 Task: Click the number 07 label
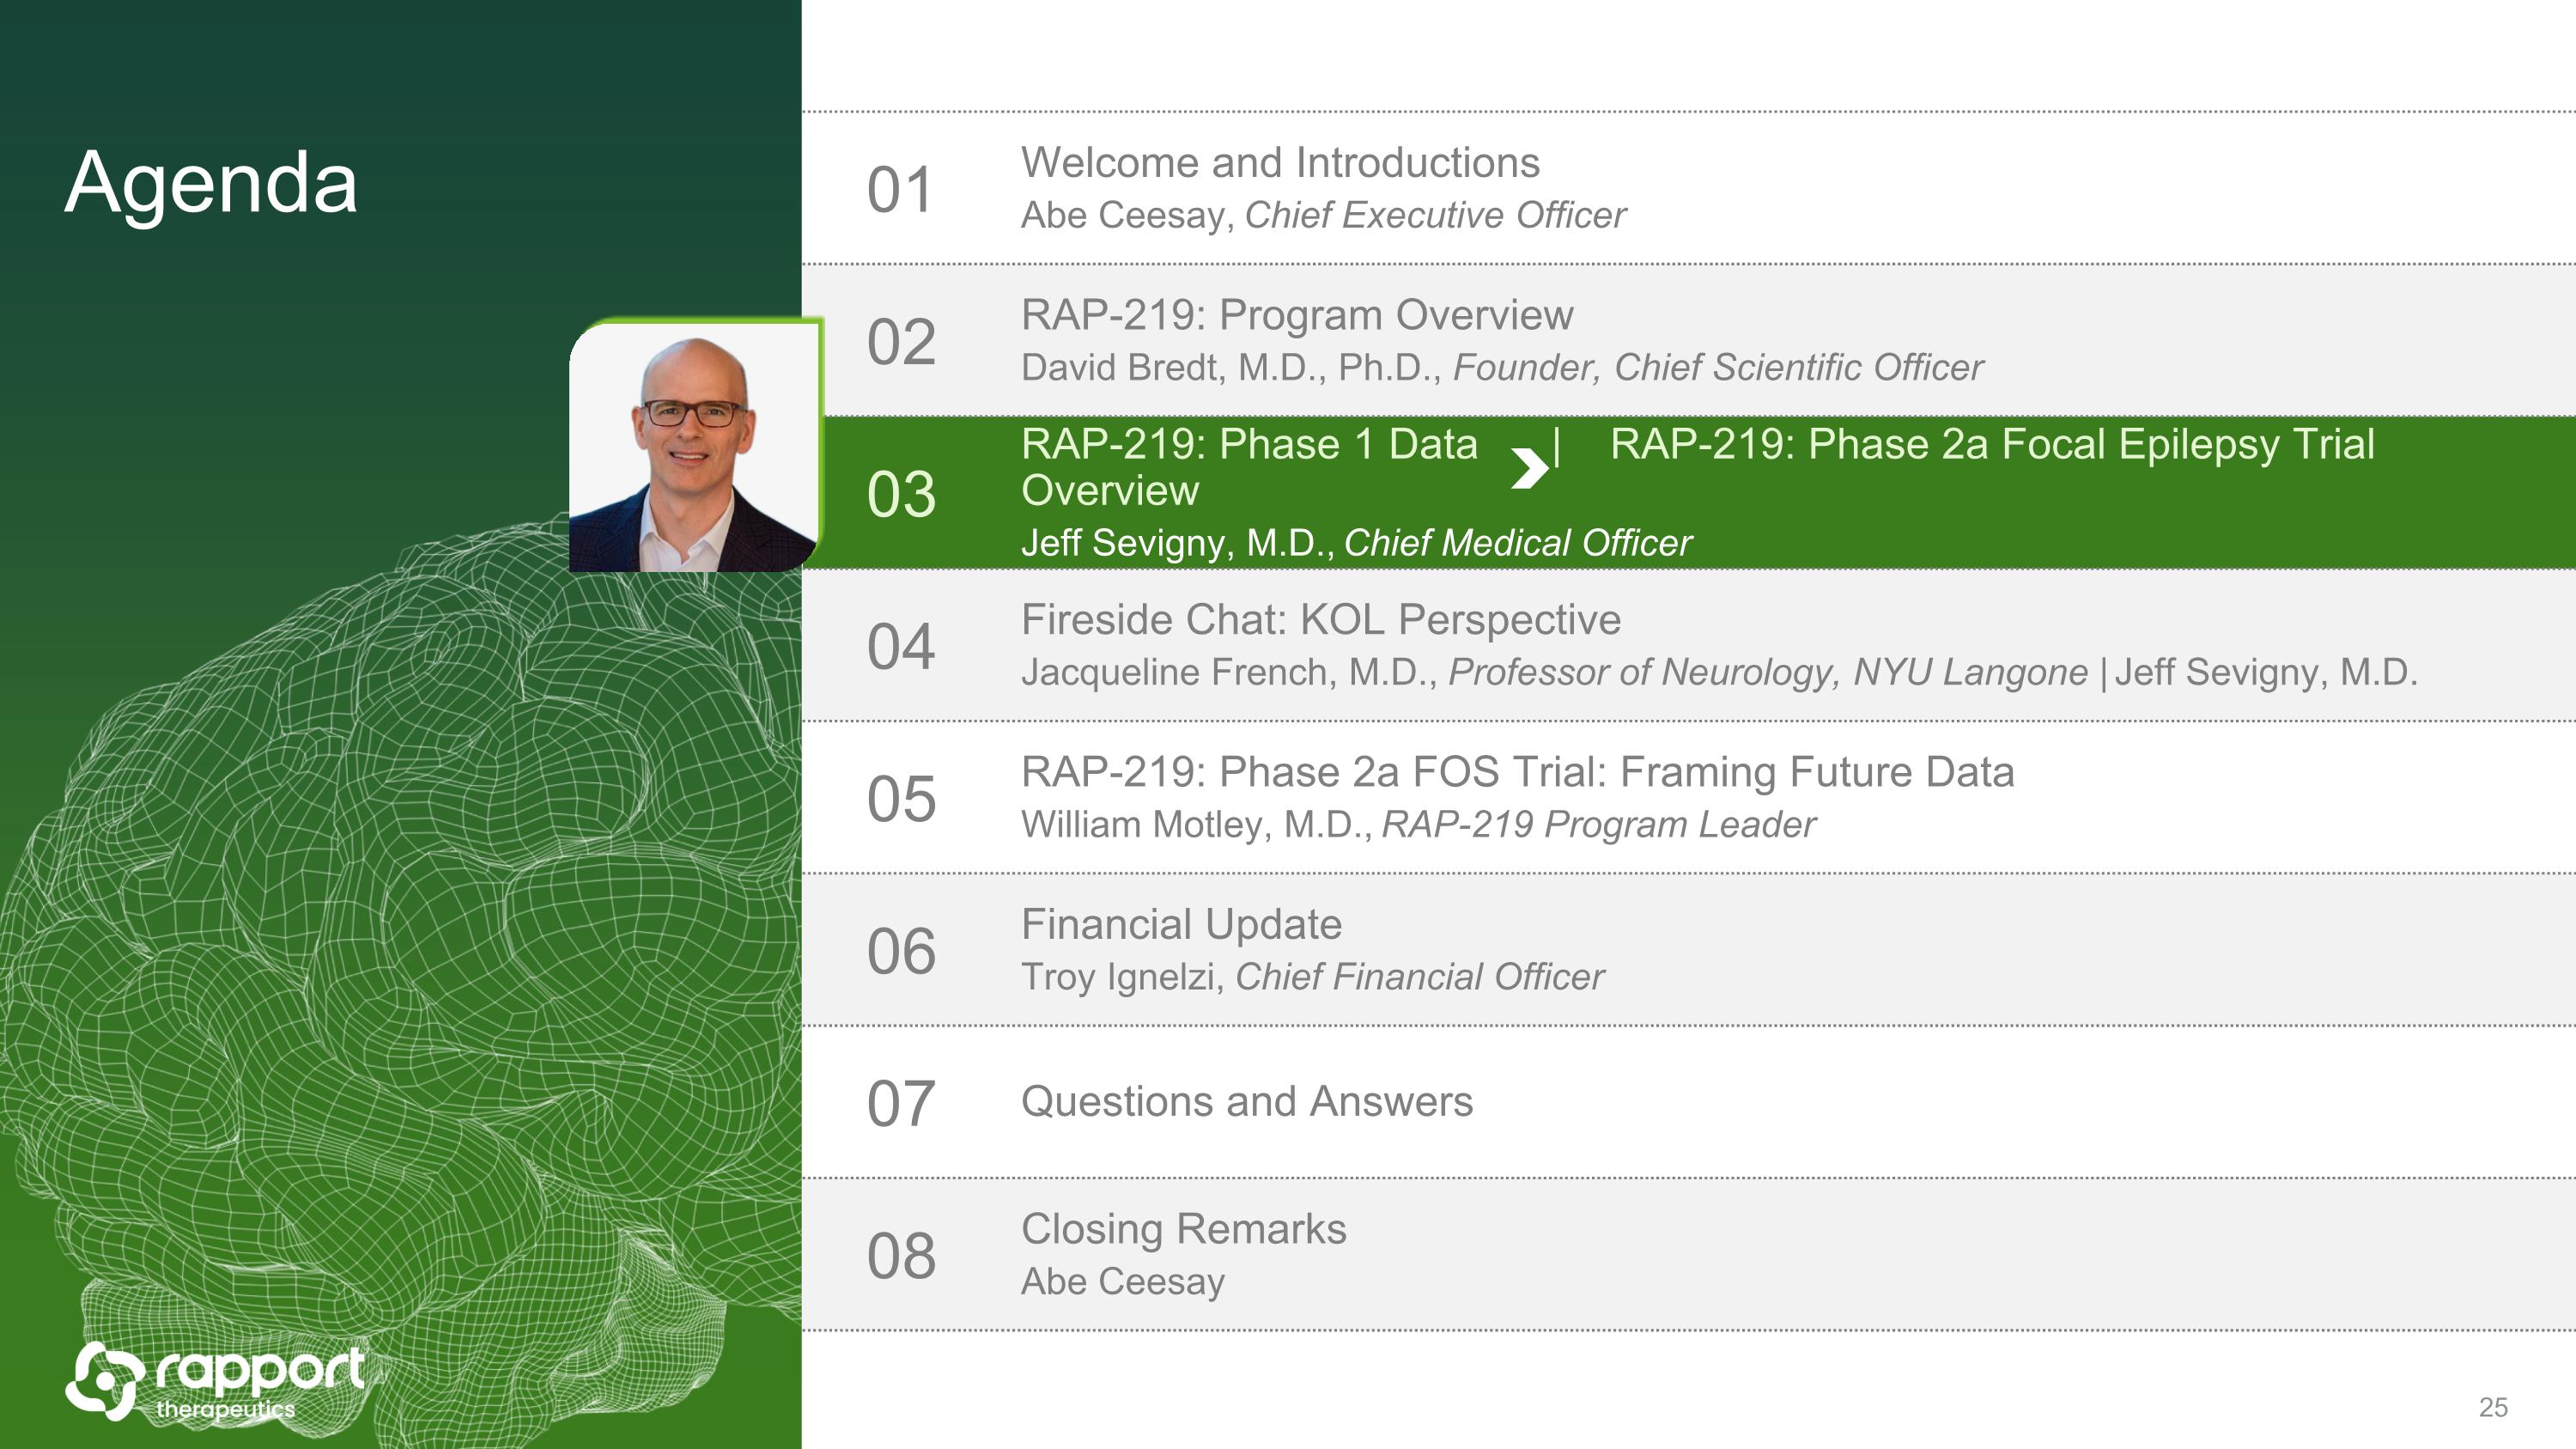pos(900,1104)
